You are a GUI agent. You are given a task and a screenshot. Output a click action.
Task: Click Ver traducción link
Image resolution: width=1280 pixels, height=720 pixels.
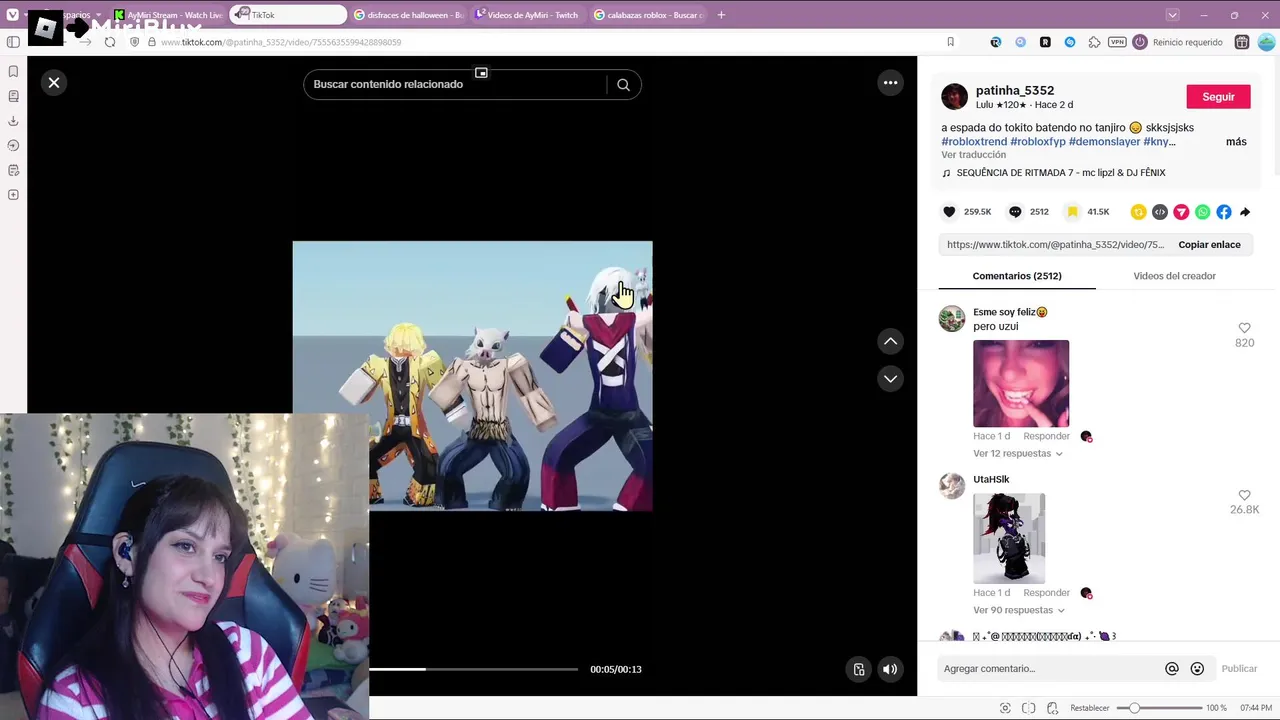(x=973, y=155)
